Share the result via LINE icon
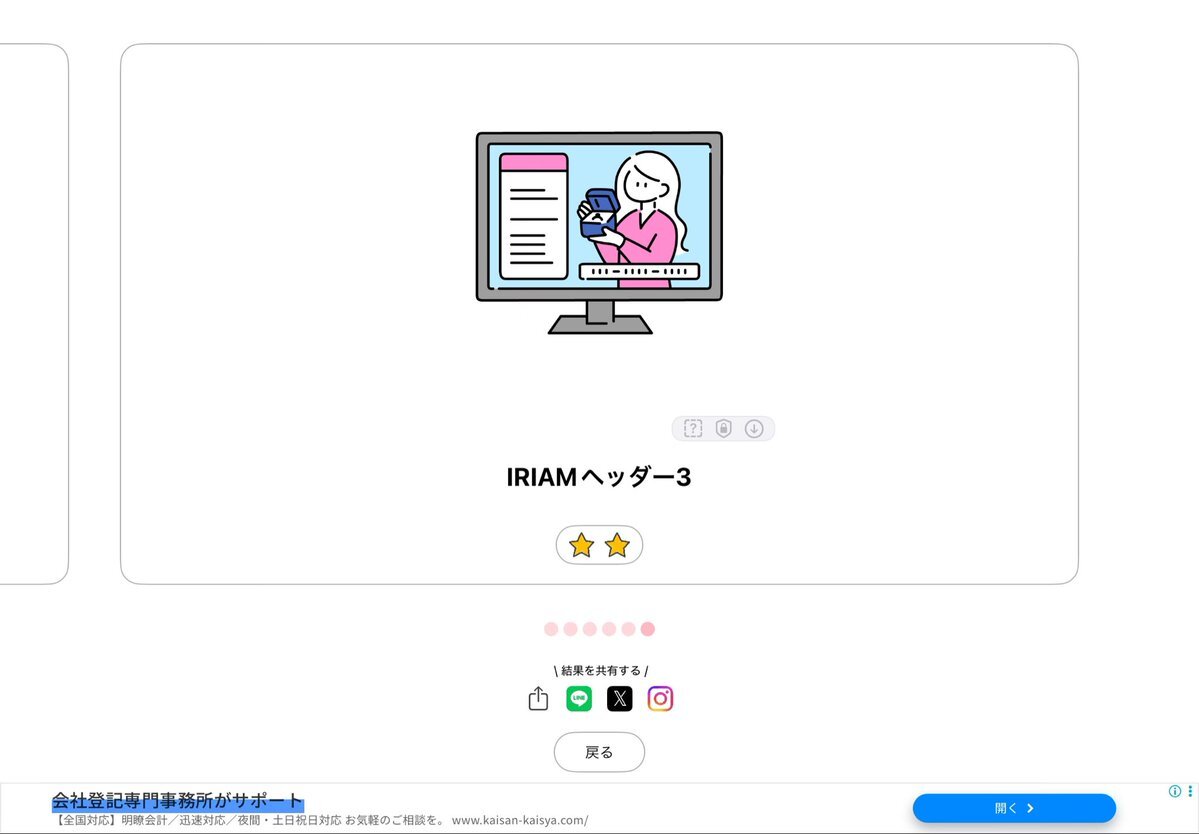Viewport: 1199px width, 834px height. (x=579, y=698)
